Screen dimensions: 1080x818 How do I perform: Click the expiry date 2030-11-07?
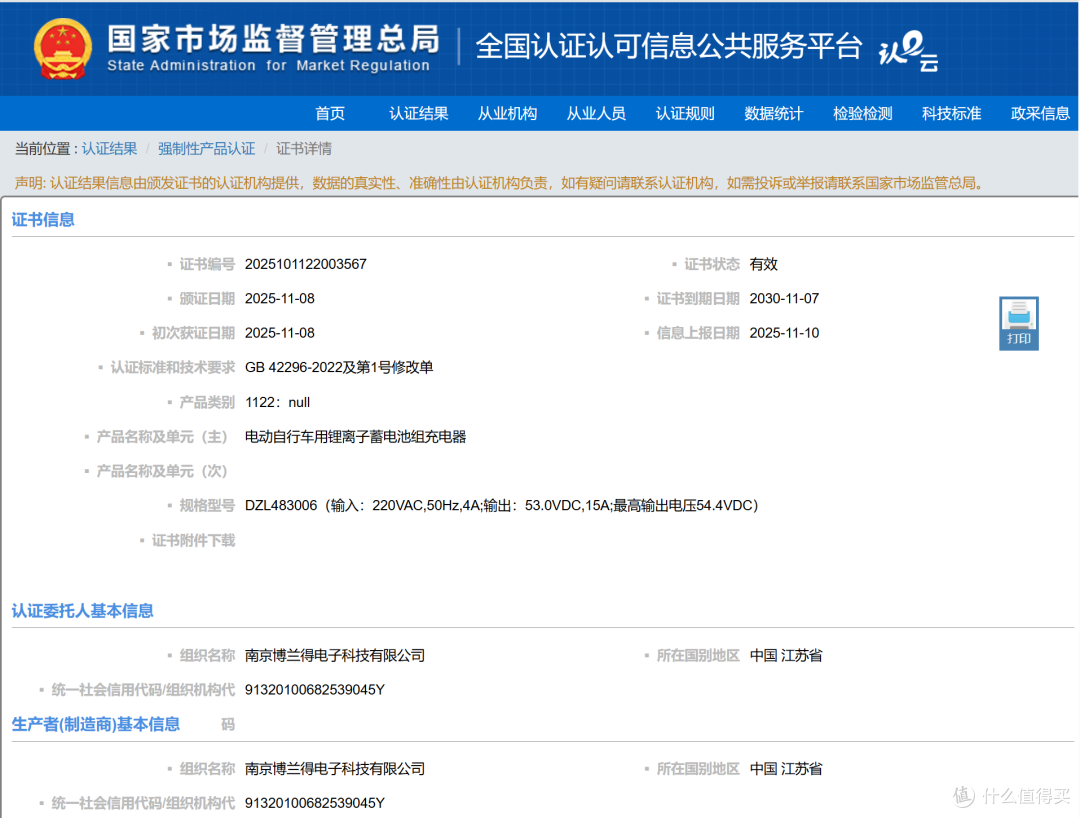pos(785,299)
